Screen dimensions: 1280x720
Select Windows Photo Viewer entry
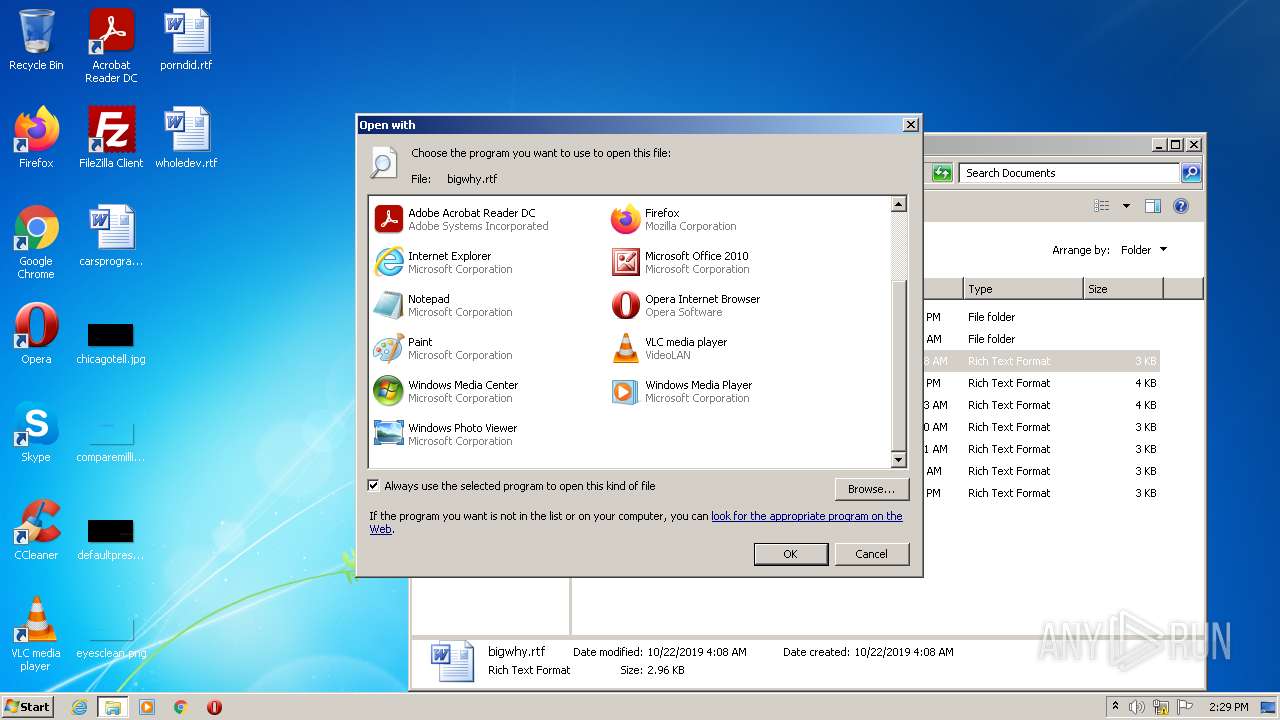(x=446, y=434)
